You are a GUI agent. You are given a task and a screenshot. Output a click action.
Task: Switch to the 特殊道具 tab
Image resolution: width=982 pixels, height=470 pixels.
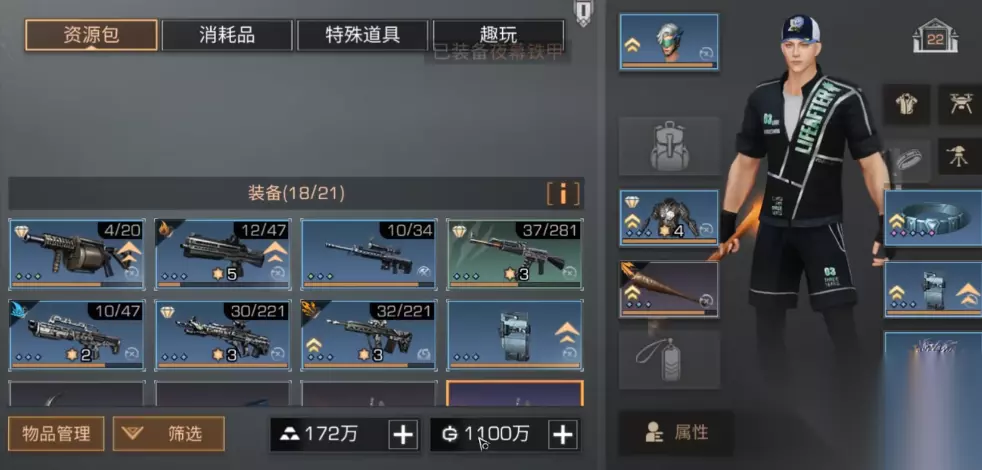click(x=363, y=35)
